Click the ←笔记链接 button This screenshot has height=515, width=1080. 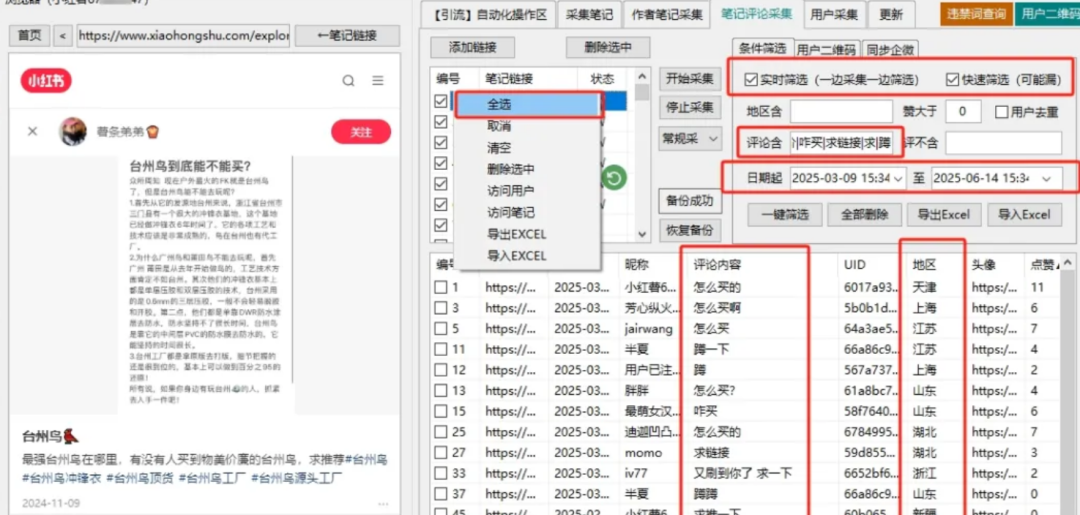(x=347, y=36)
